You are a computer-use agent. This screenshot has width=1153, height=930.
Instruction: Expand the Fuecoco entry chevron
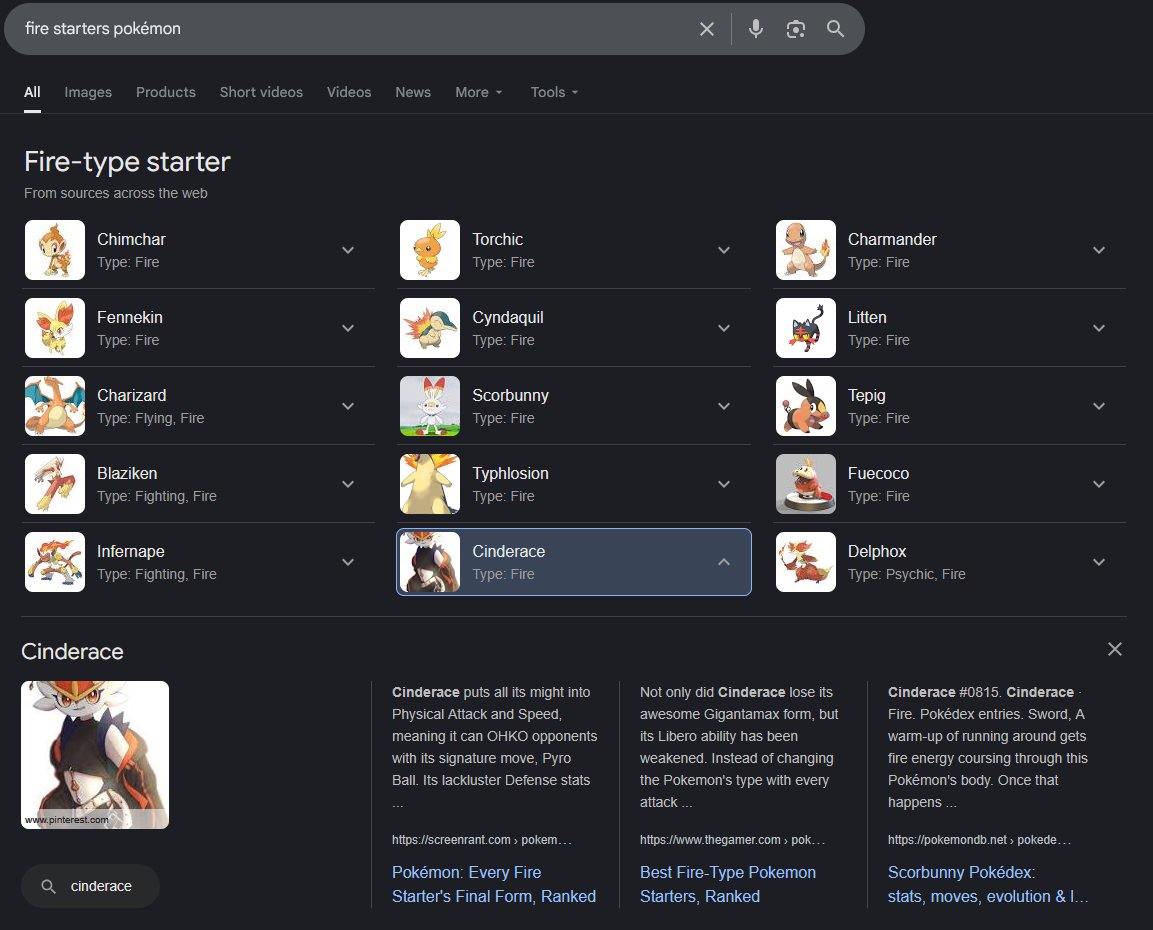tap(1099, 484)
